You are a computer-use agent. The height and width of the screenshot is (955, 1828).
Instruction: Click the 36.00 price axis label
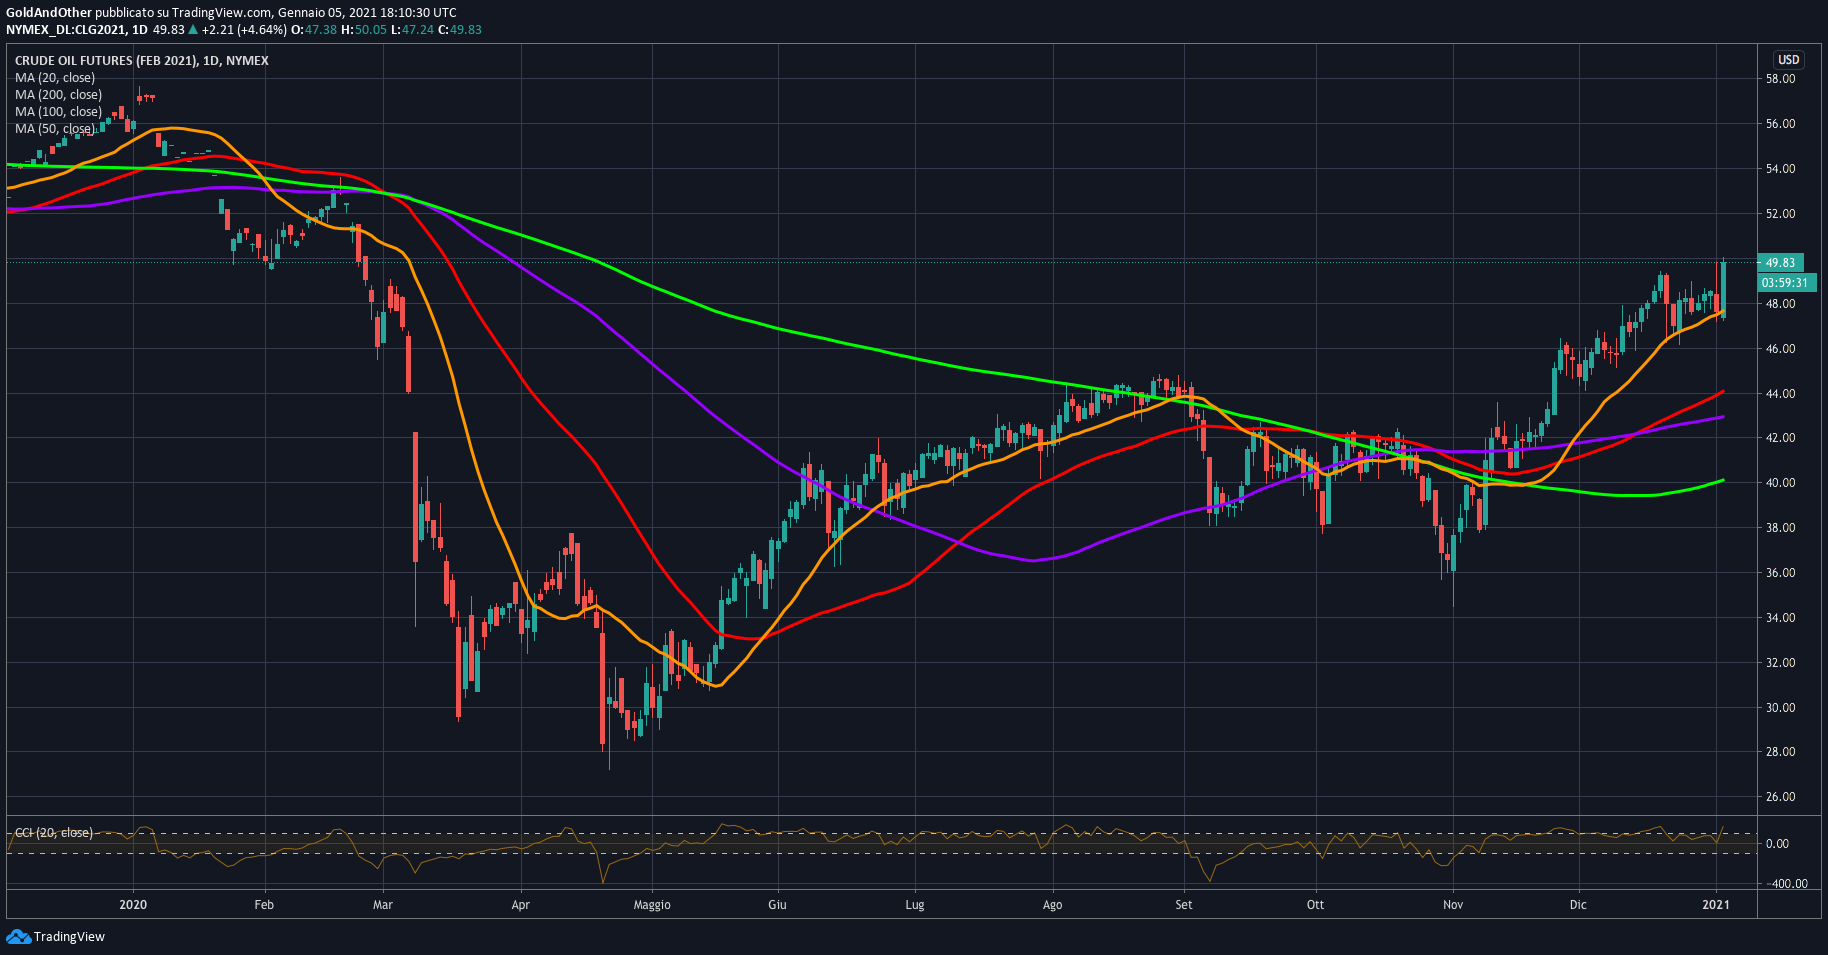[1780, 573]
